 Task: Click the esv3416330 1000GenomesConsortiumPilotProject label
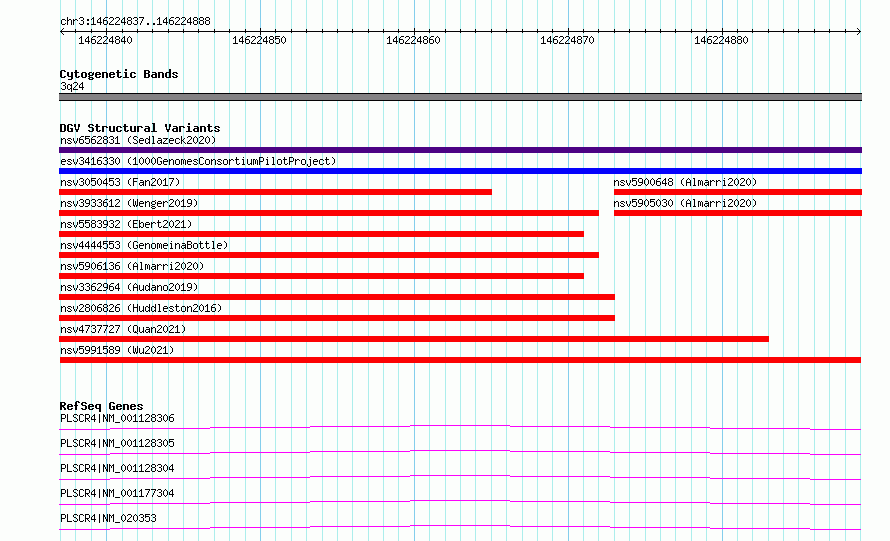pyautogui.click(x=198, y=161)
